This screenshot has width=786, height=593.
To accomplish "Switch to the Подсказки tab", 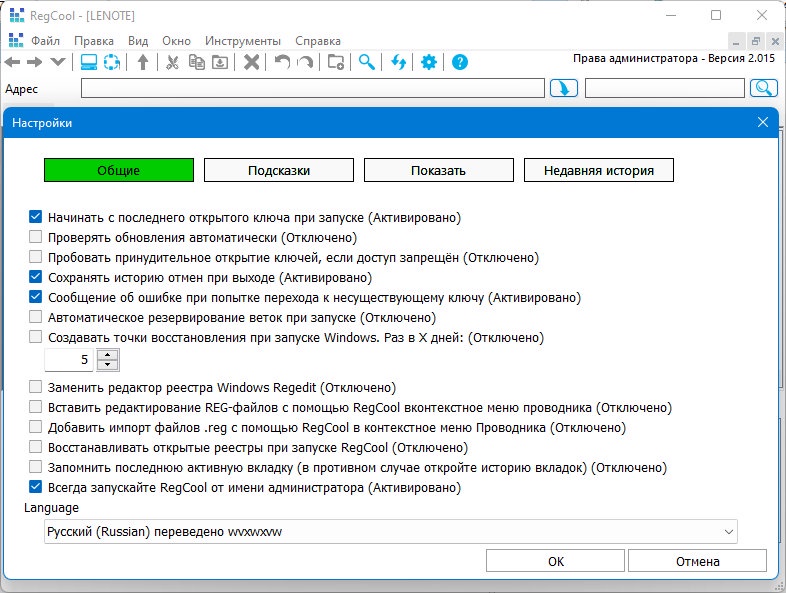I will 279,170.
